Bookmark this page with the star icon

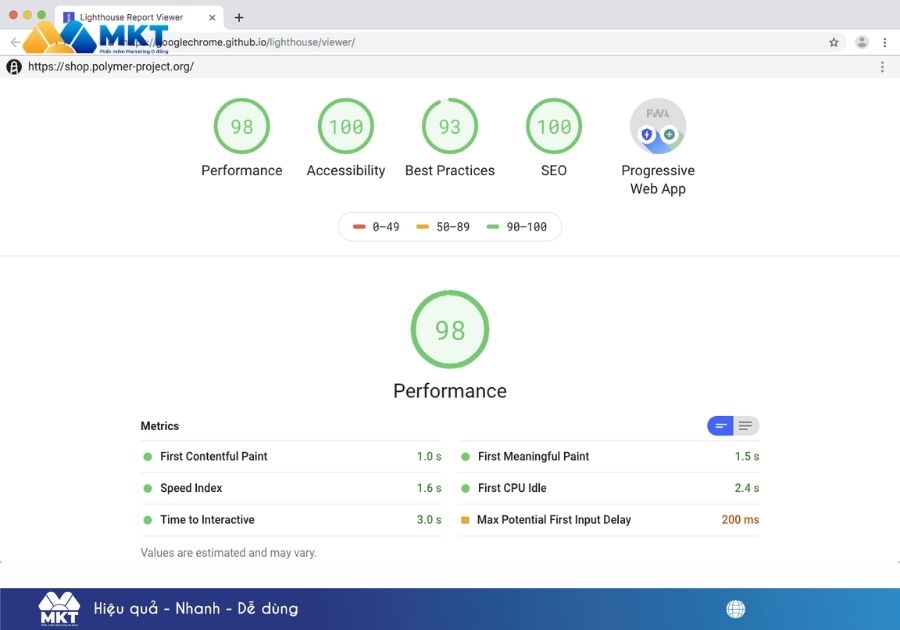pos(833,42)
